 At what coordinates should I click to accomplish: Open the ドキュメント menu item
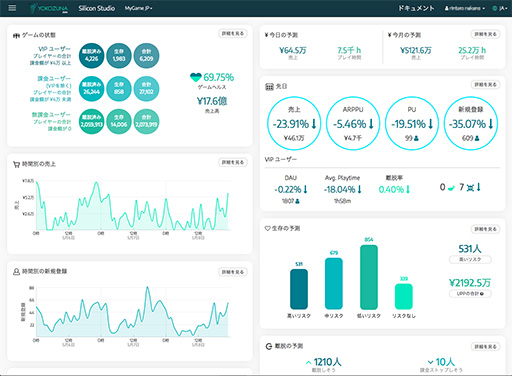416,8
